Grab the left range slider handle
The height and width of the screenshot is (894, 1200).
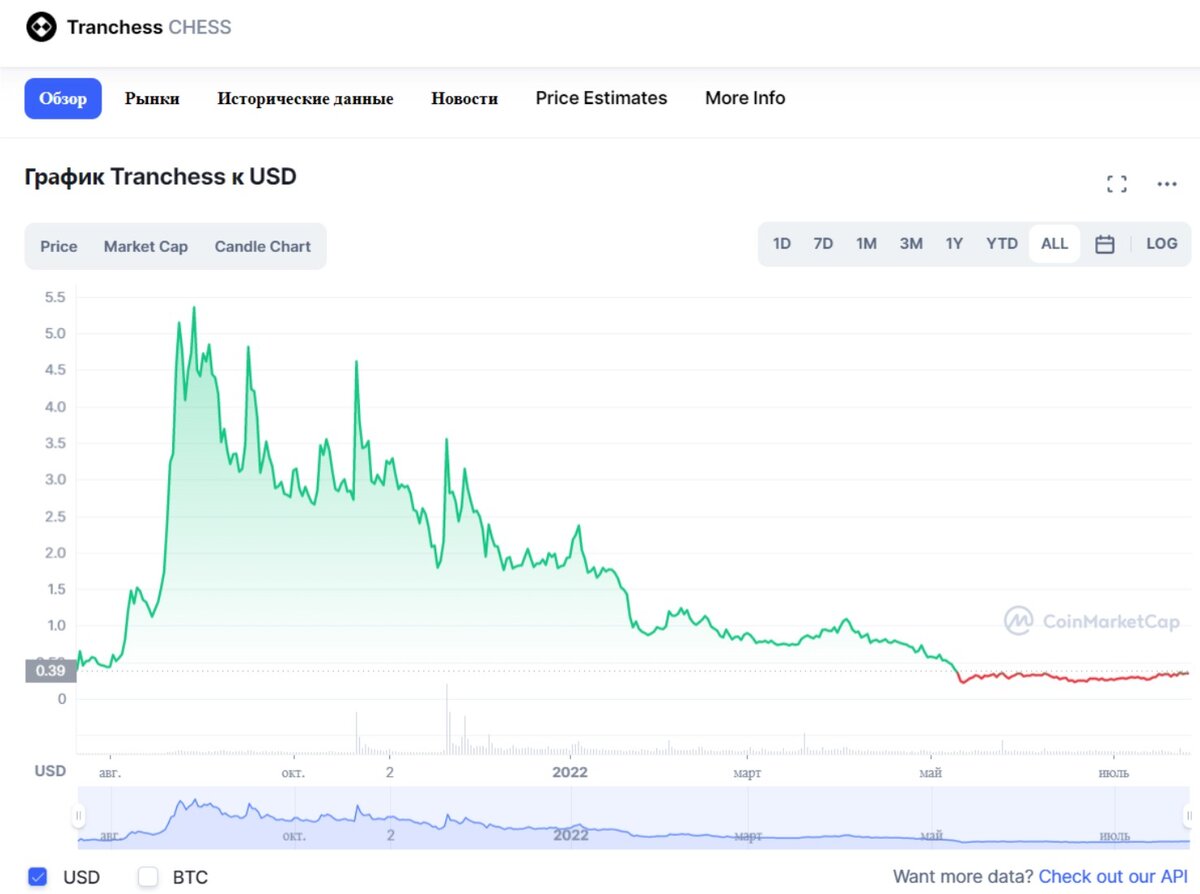(x=78, y=816)
